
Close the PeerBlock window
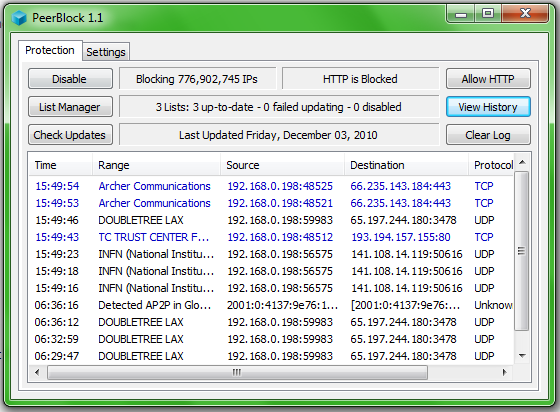(525, 14)
